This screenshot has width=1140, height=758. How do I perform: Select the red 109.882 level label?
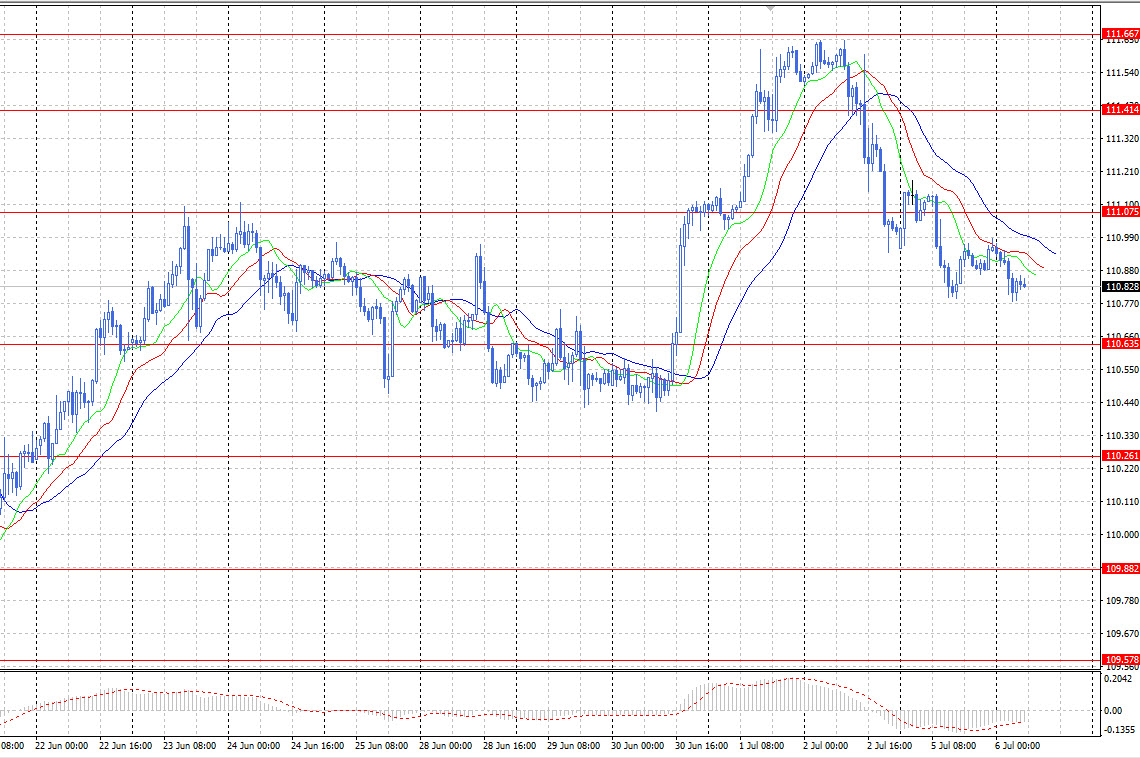(1121, 568)
